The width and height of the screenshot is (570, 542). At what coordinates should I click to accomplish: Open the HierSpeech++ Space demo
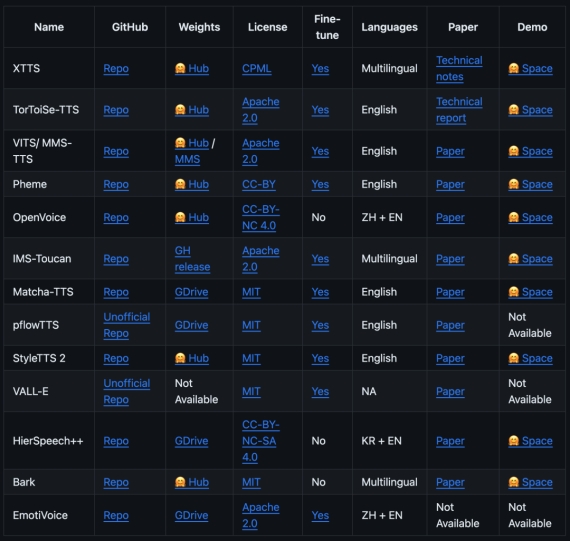[530, 441]
